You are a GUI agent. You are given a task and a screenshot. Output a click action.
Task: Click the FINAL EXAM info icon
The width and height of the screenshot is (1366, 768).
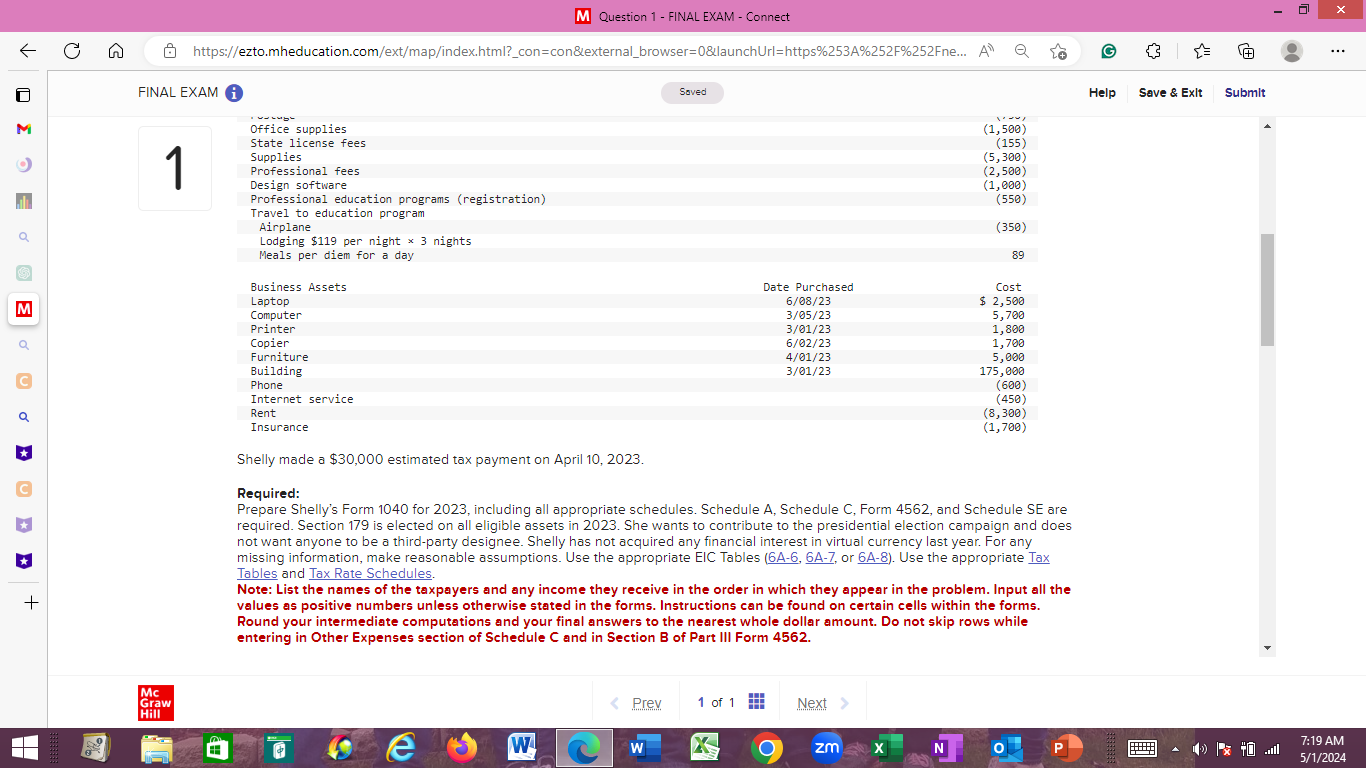[x=235, y=92]
